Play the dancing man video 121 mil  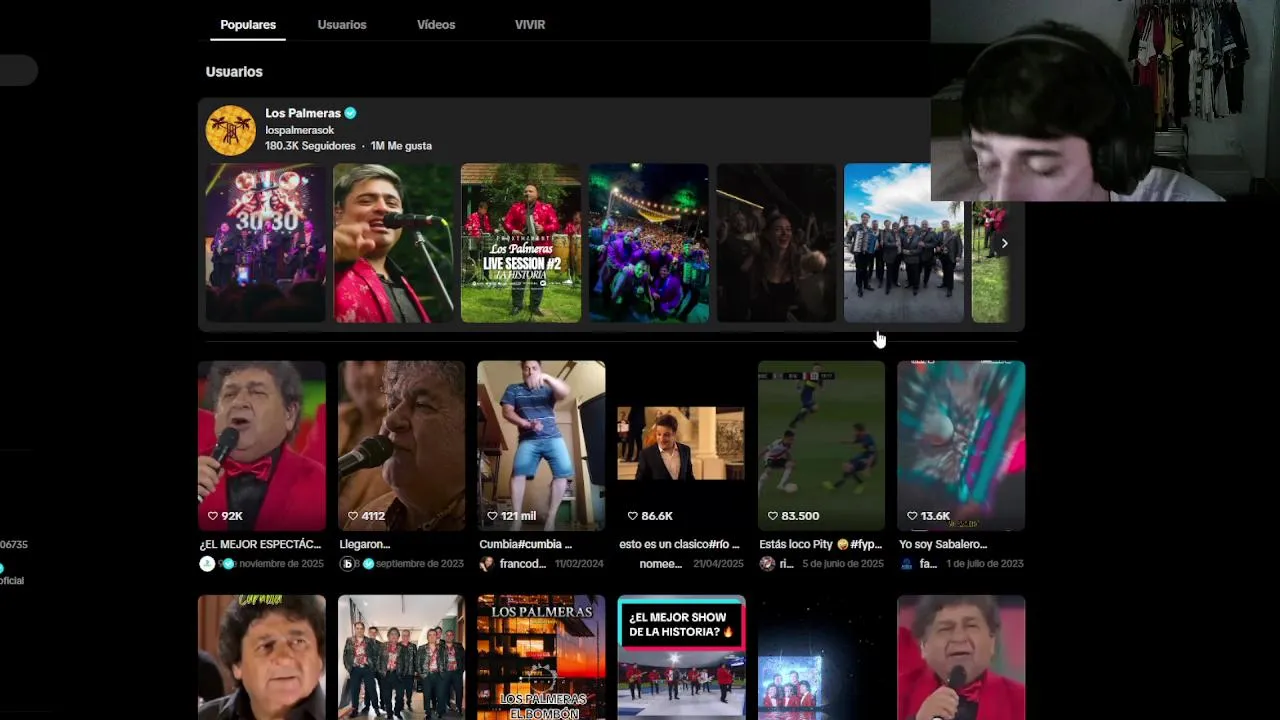pyautogui.click(x=541, y=445)
